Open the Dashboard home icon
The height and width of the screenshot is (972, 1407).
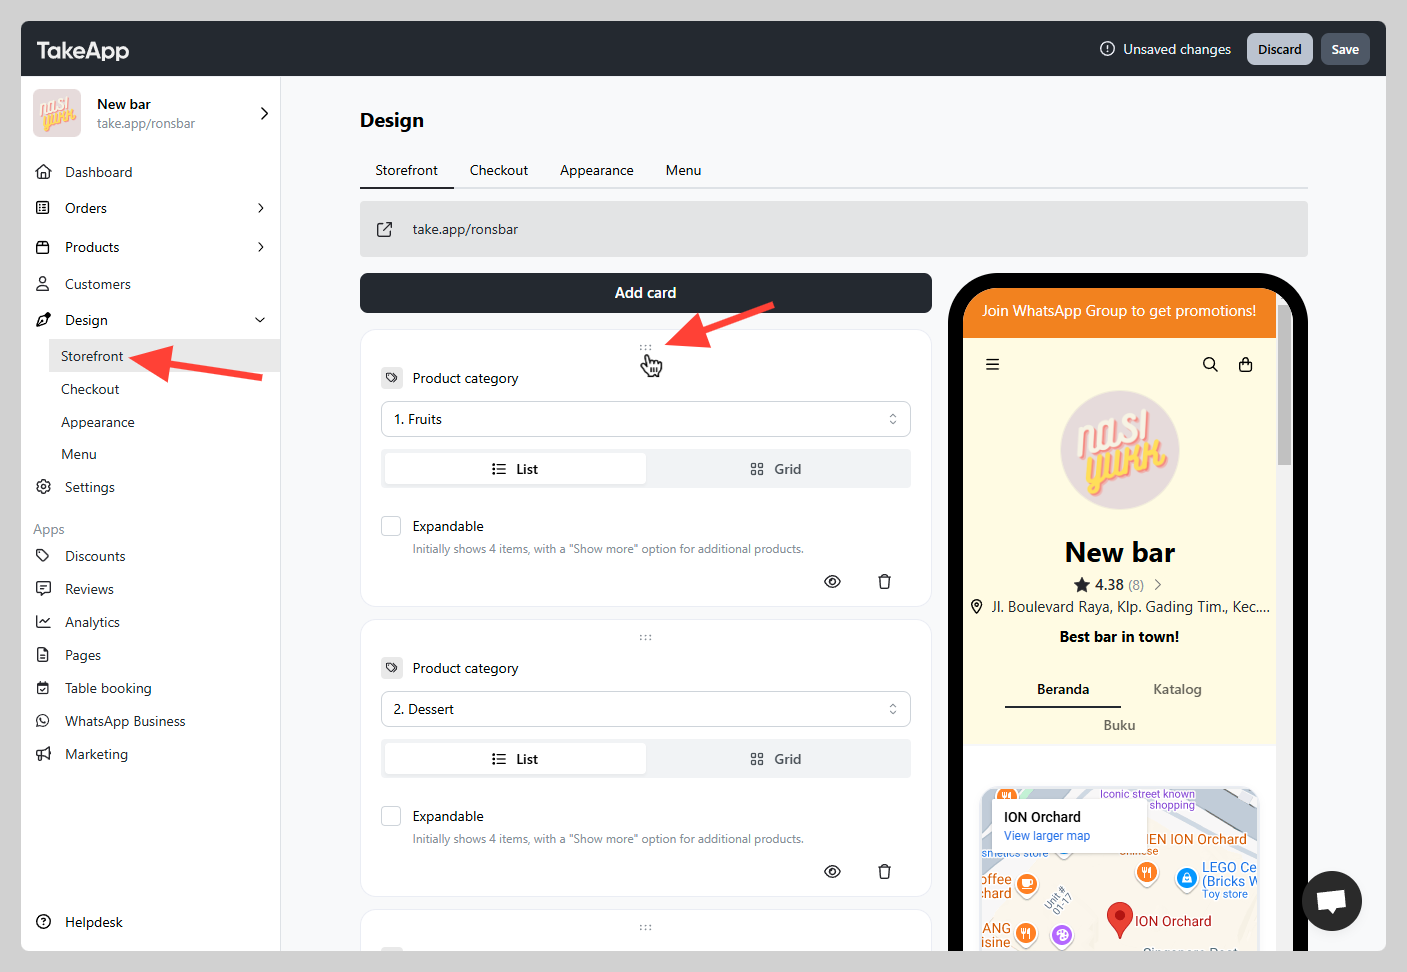(43, 172)
